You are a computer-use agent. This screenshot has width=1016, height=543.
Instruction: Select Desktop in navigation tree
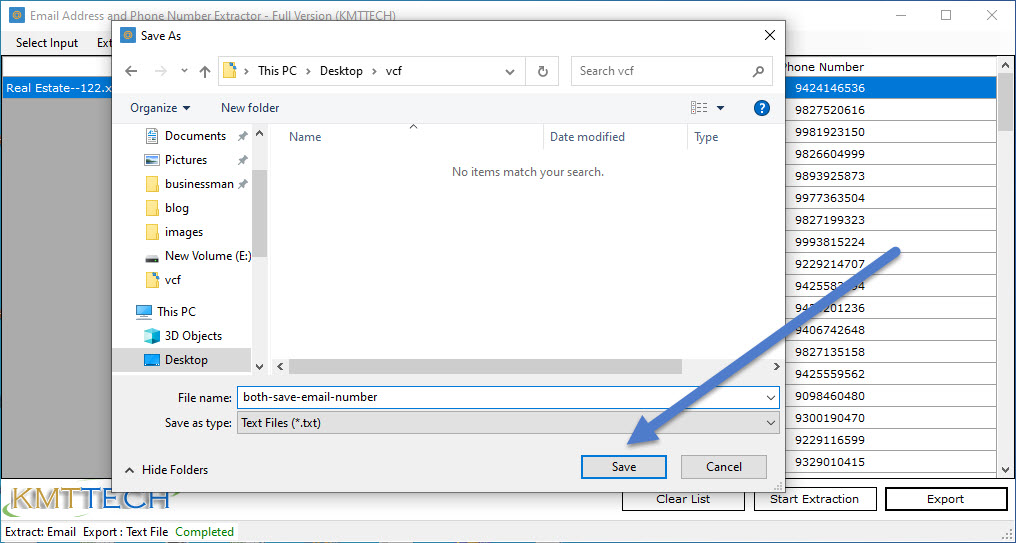click(x=186, y=360)
